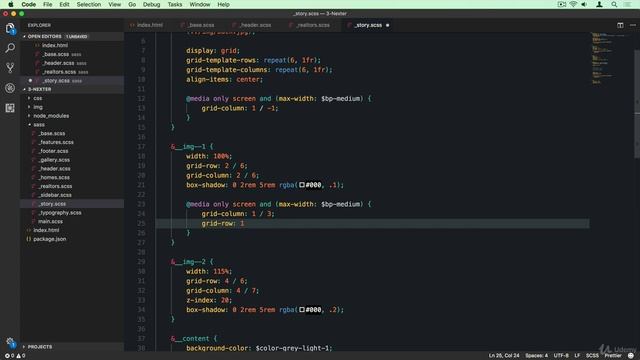Click Prettier in the status bar
The image size is (640, 360).
613,356
